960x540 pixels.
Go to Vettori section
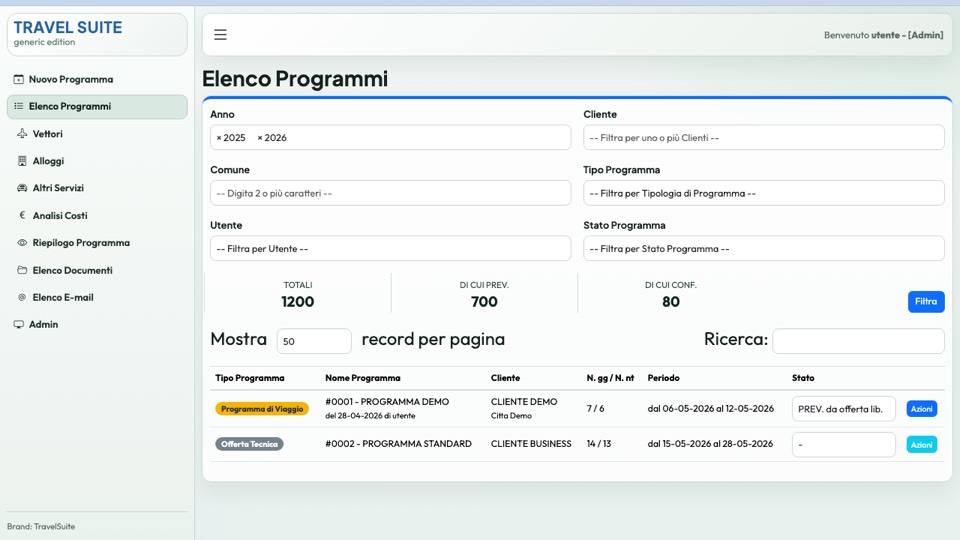(97, 134)
